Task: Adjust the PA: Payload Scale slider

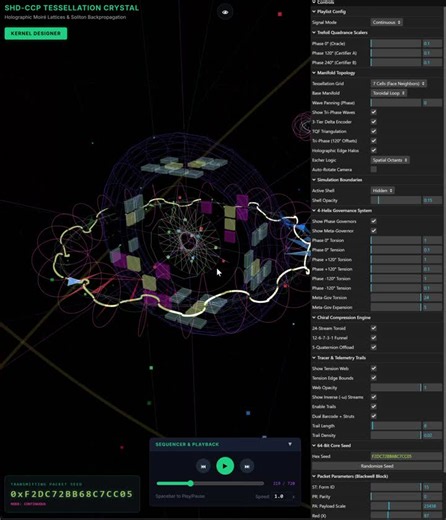Action: pyautogui.click(x=396, y=506)
